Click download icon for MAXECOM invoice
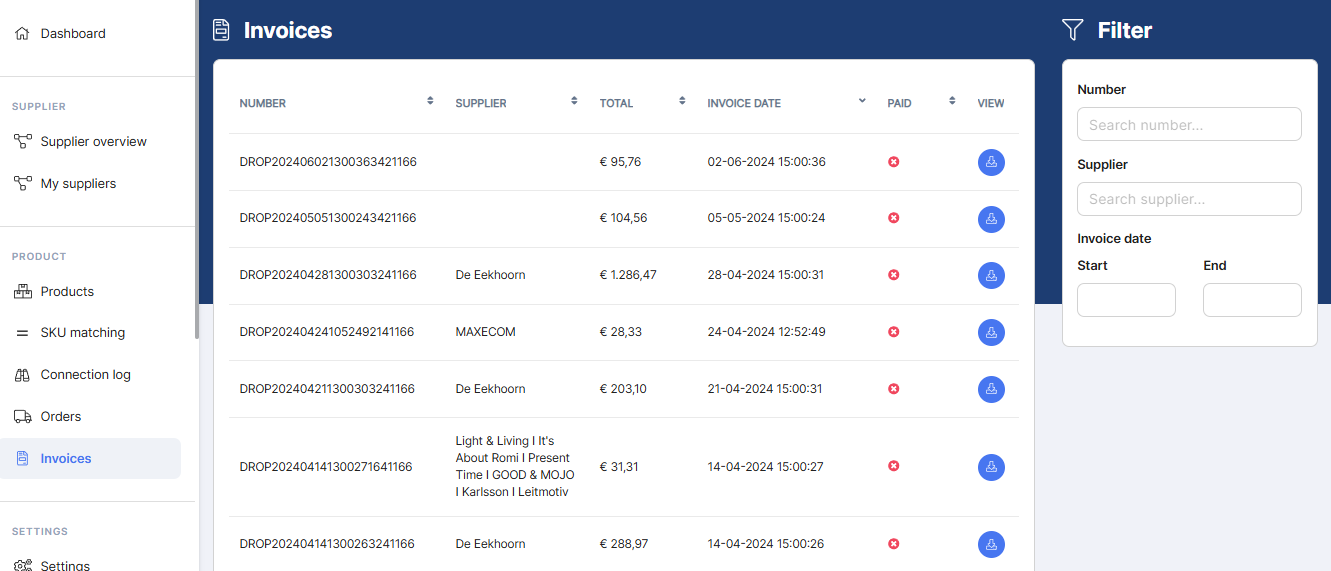1331x571 pixels. click(x=991, y=333)
